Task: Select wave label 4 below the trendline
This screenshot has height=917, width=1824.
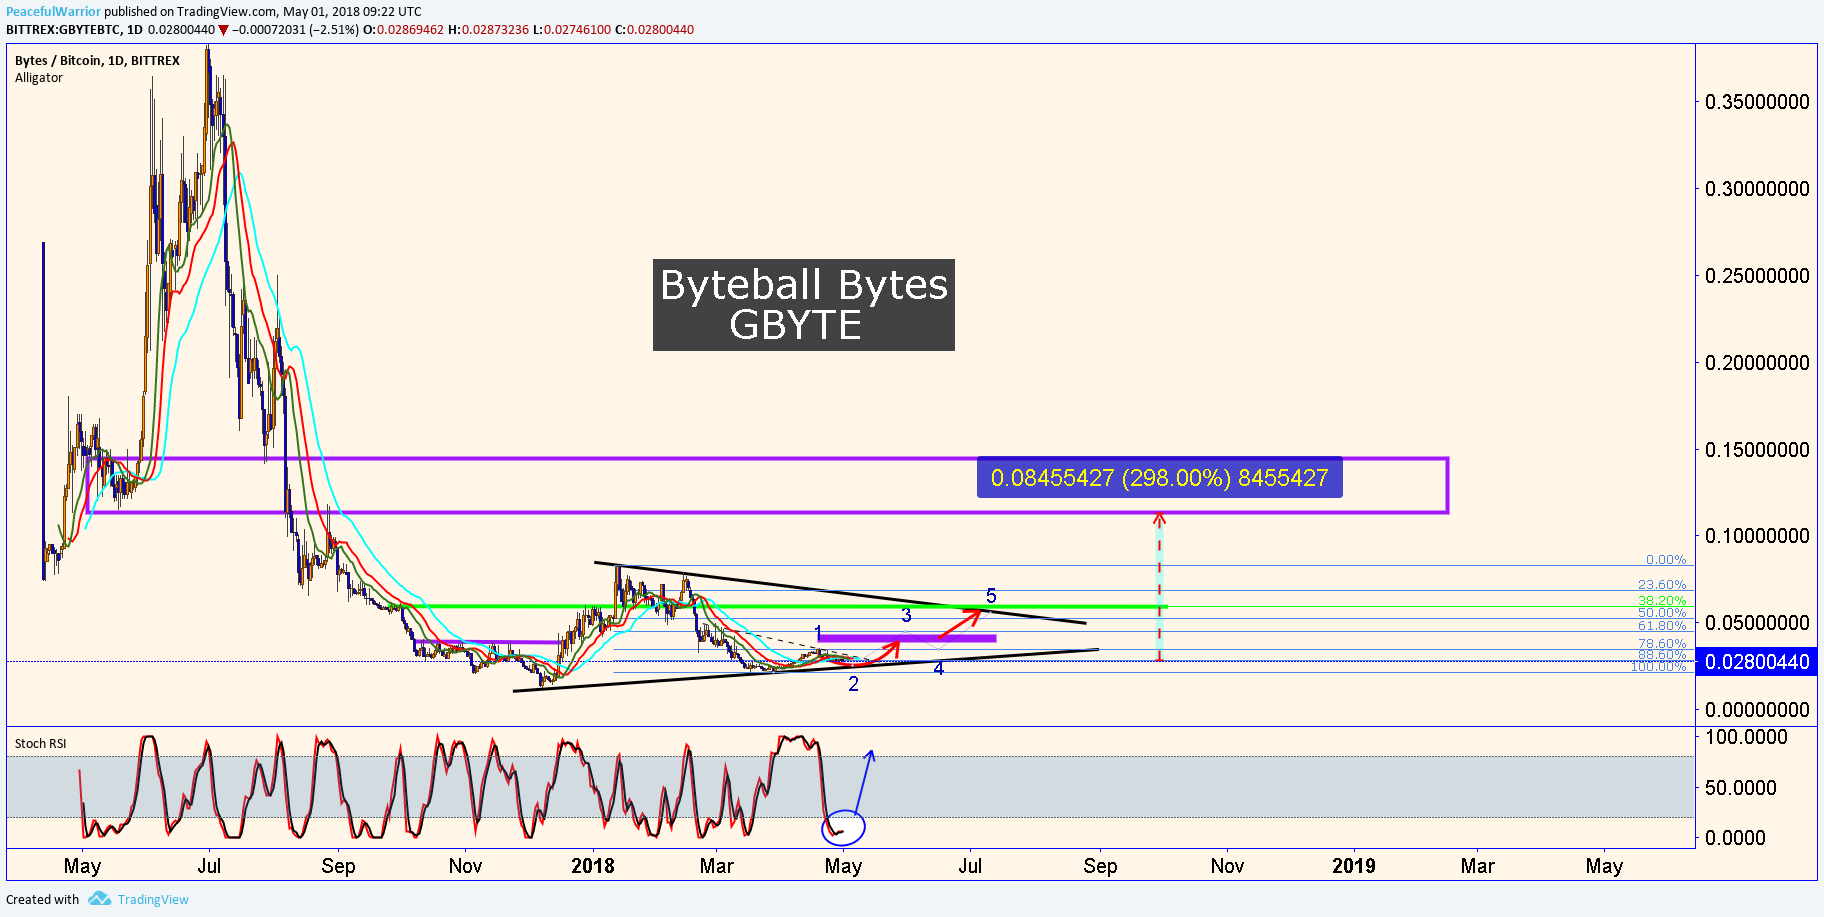Action: click(x=938, y=669)
